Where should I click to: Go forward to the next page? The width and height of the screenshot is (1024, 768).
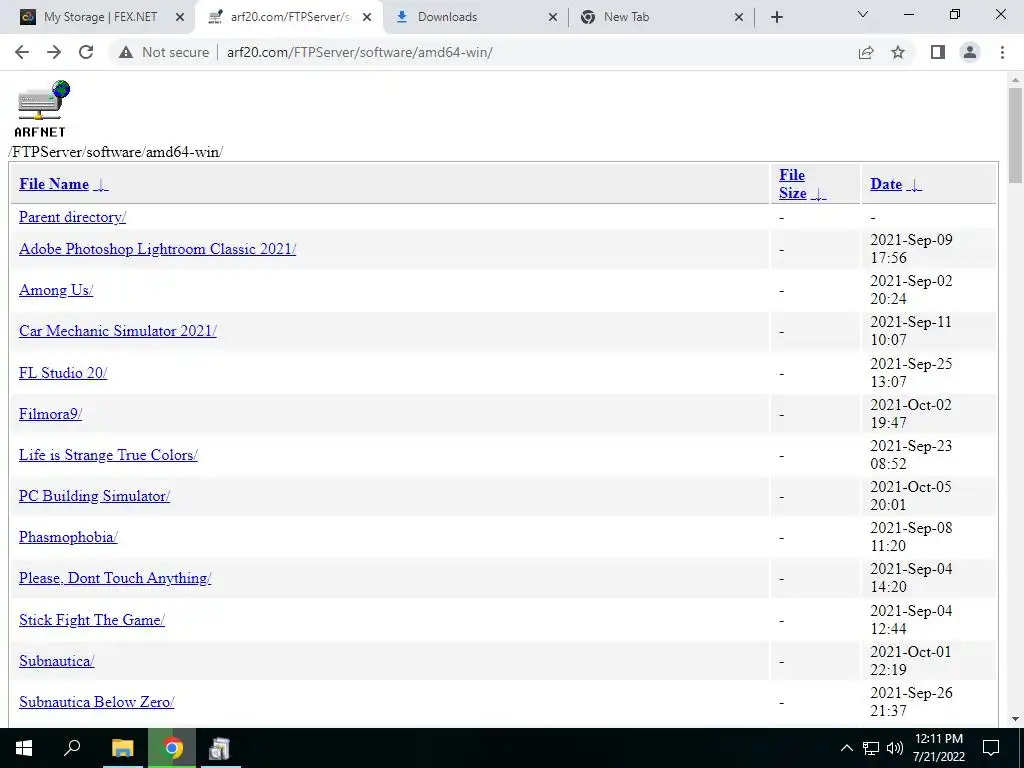54,52
